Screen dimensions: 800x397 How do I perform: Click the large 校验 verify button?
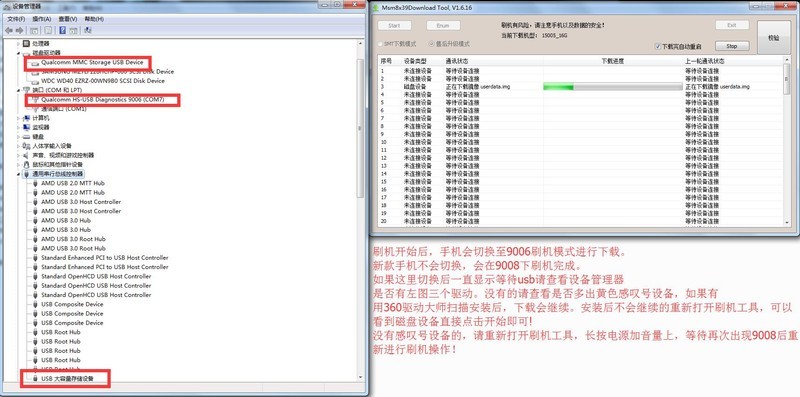click(x=773, y=37)
